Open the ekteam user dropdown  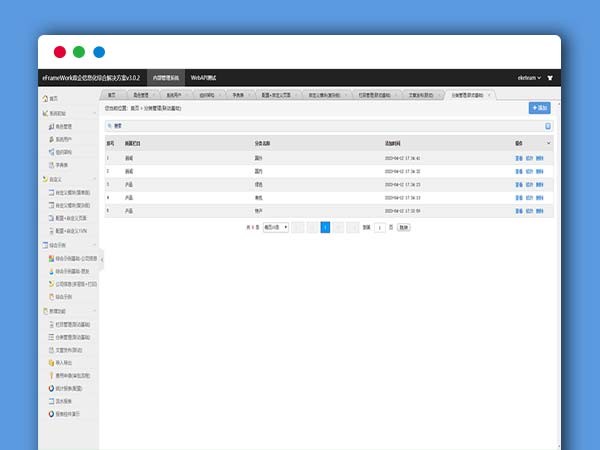point(530,77)
